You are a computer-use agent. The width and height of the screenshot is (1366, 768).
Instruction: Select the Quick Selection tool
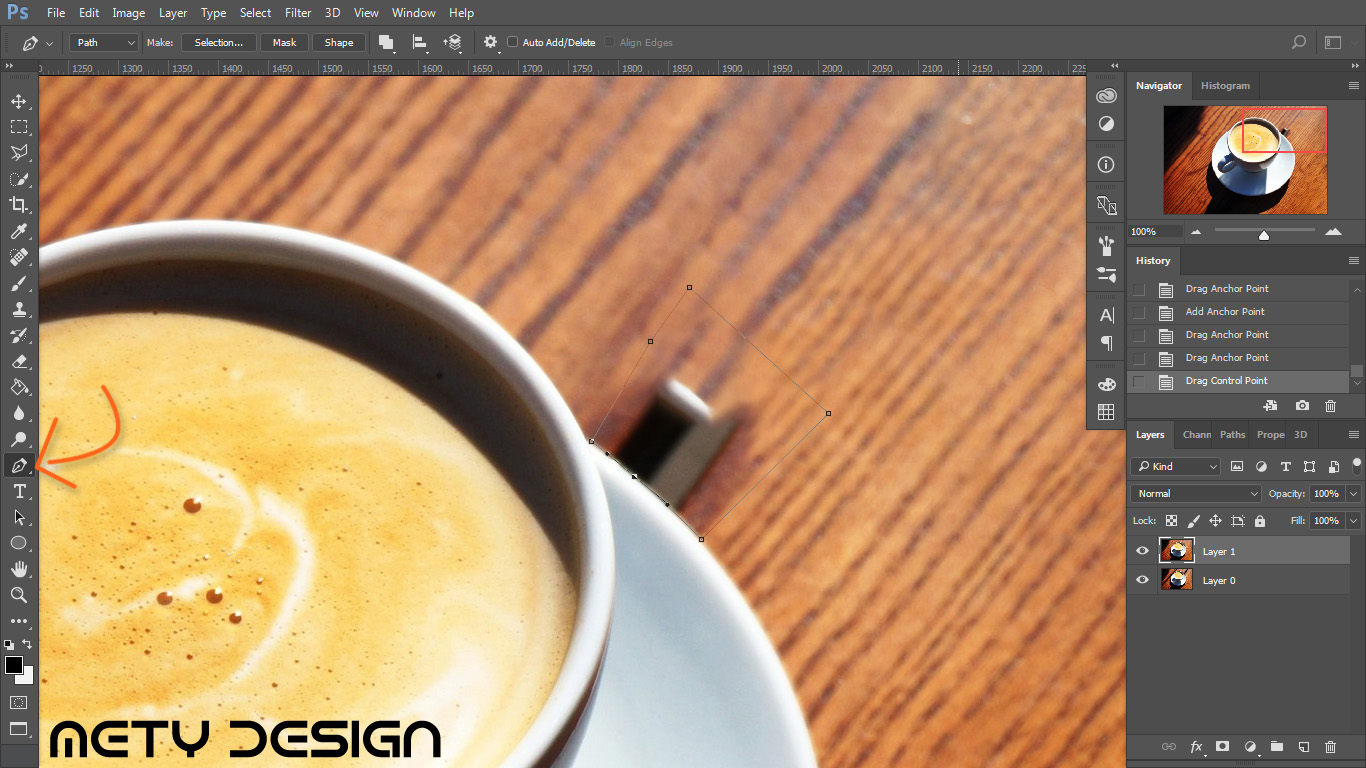(19, 179)
